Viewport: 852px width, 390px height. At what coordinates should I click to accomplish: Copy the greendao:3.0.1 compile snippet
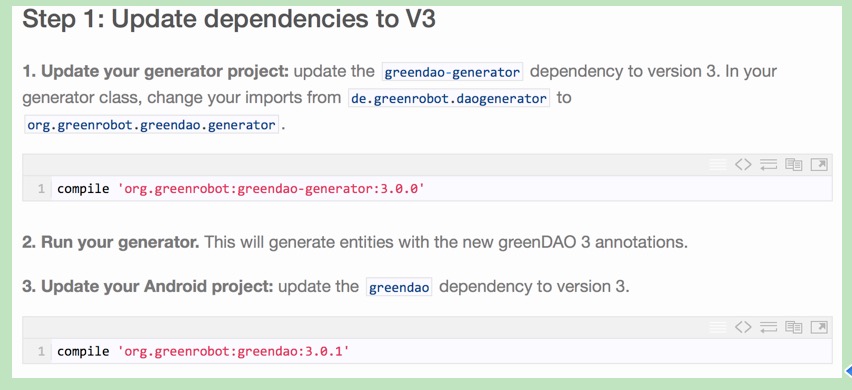tap(793, 327)
